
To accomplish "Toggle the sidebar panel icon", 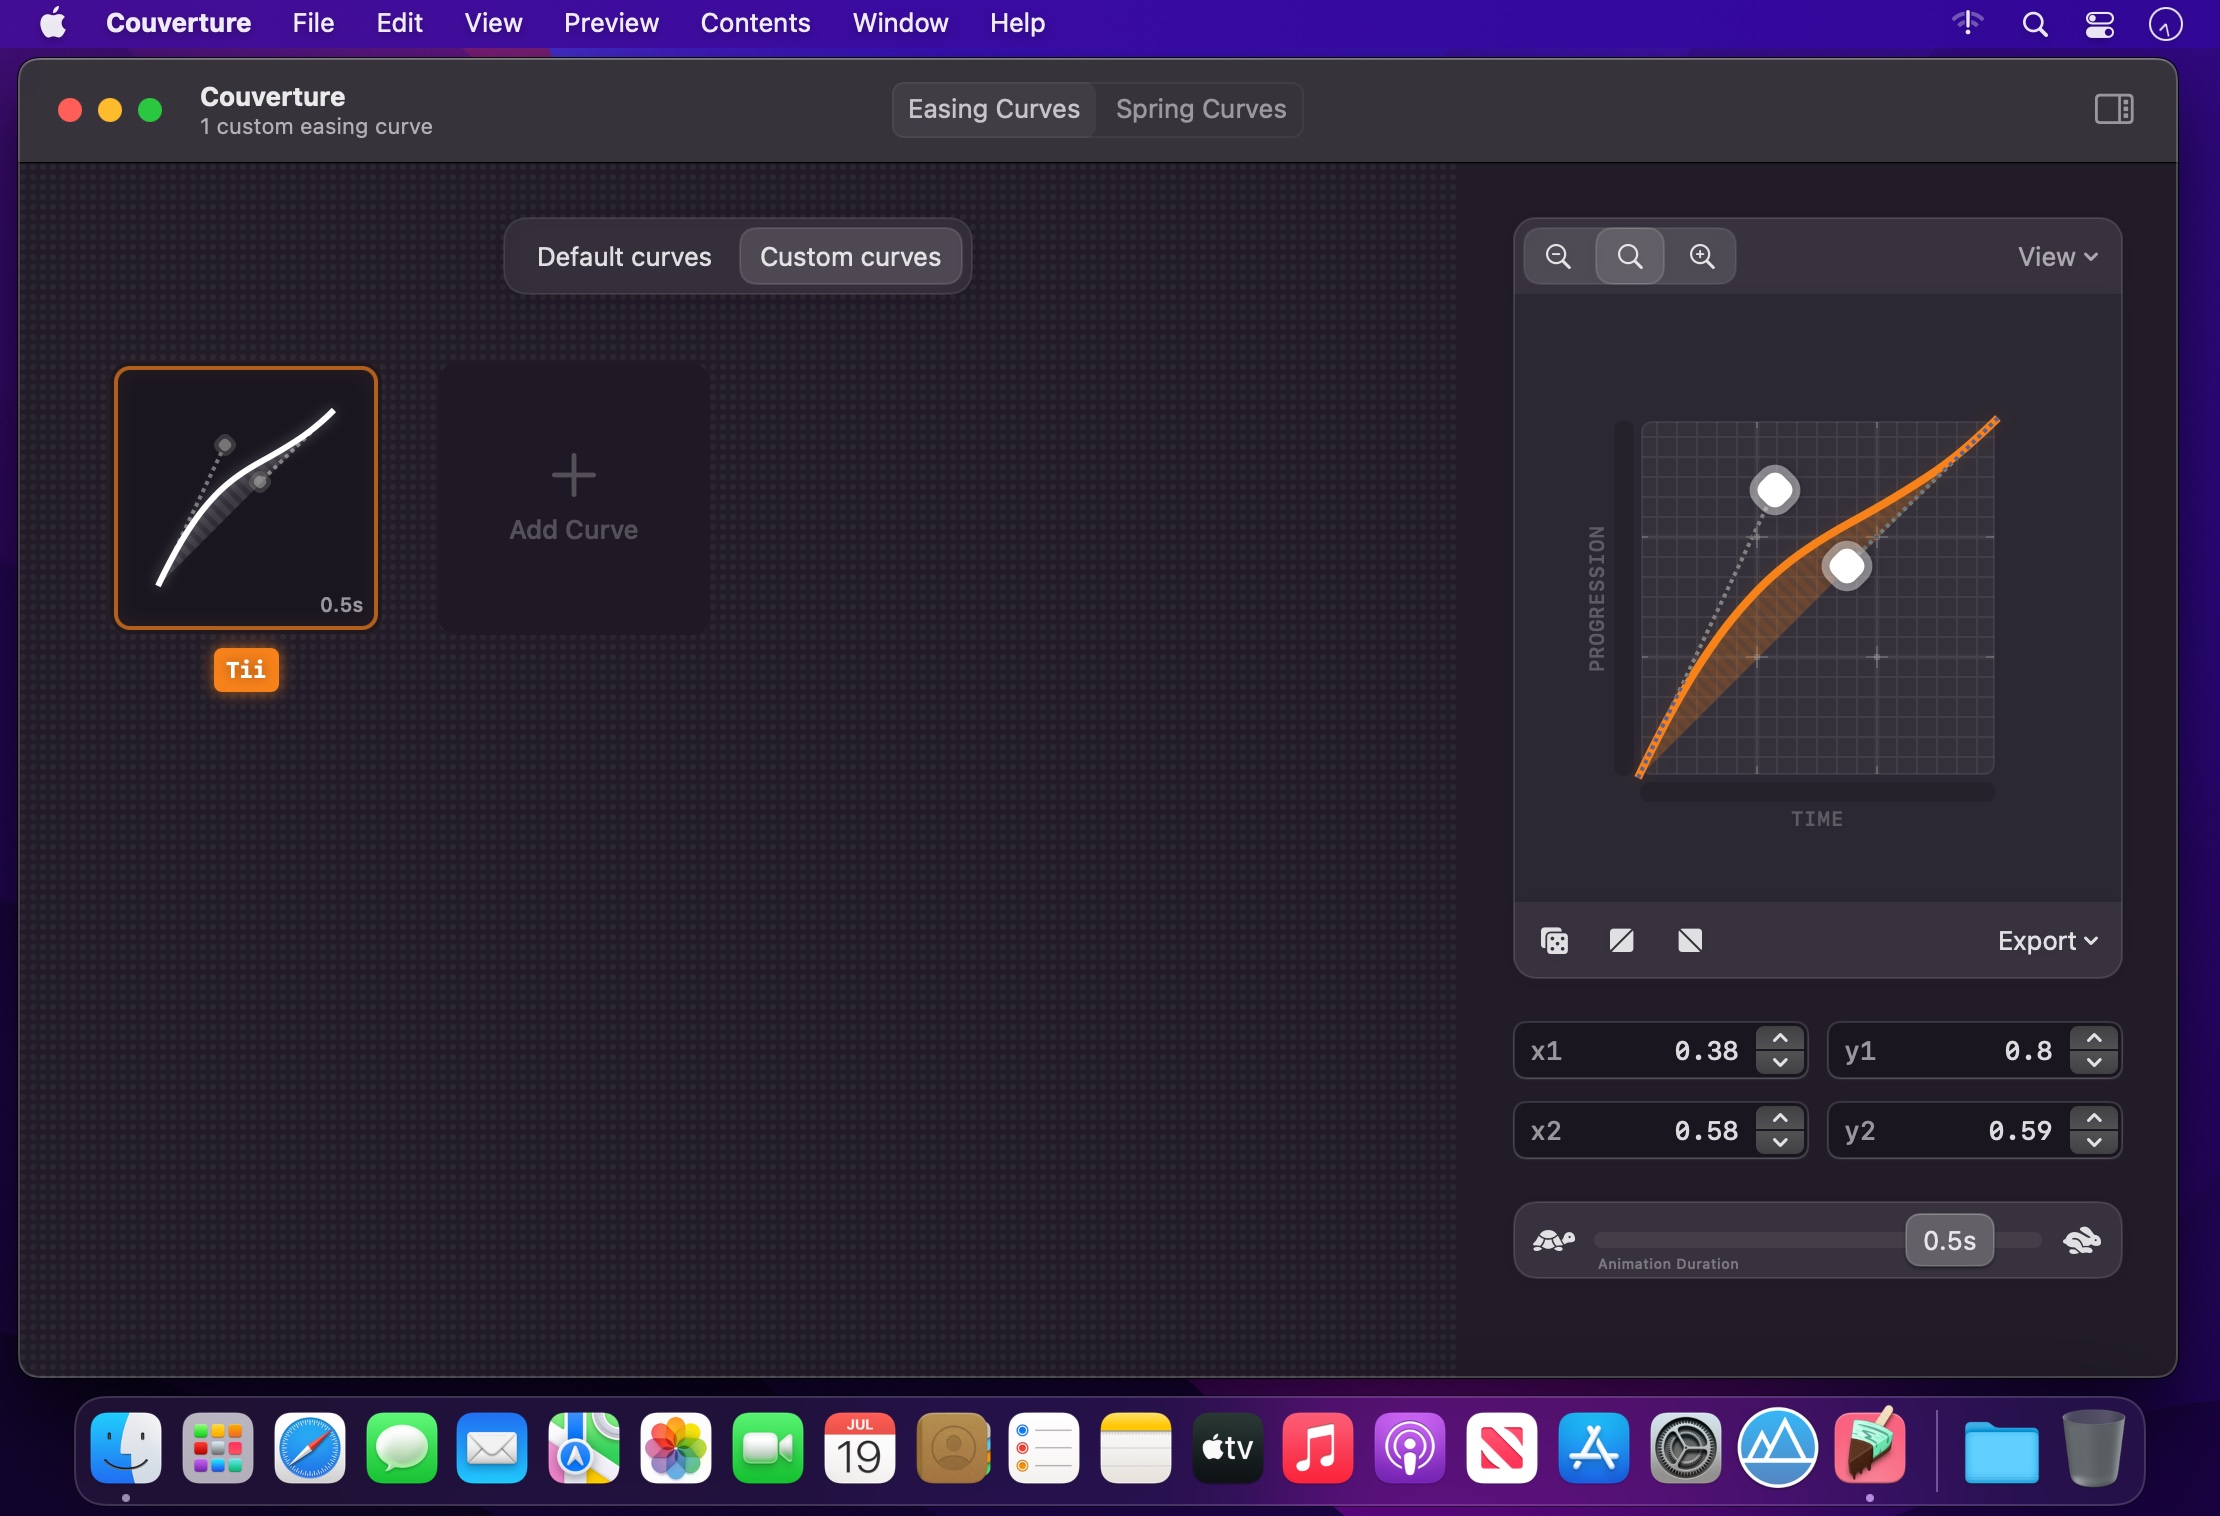I will pos(2113,109).
